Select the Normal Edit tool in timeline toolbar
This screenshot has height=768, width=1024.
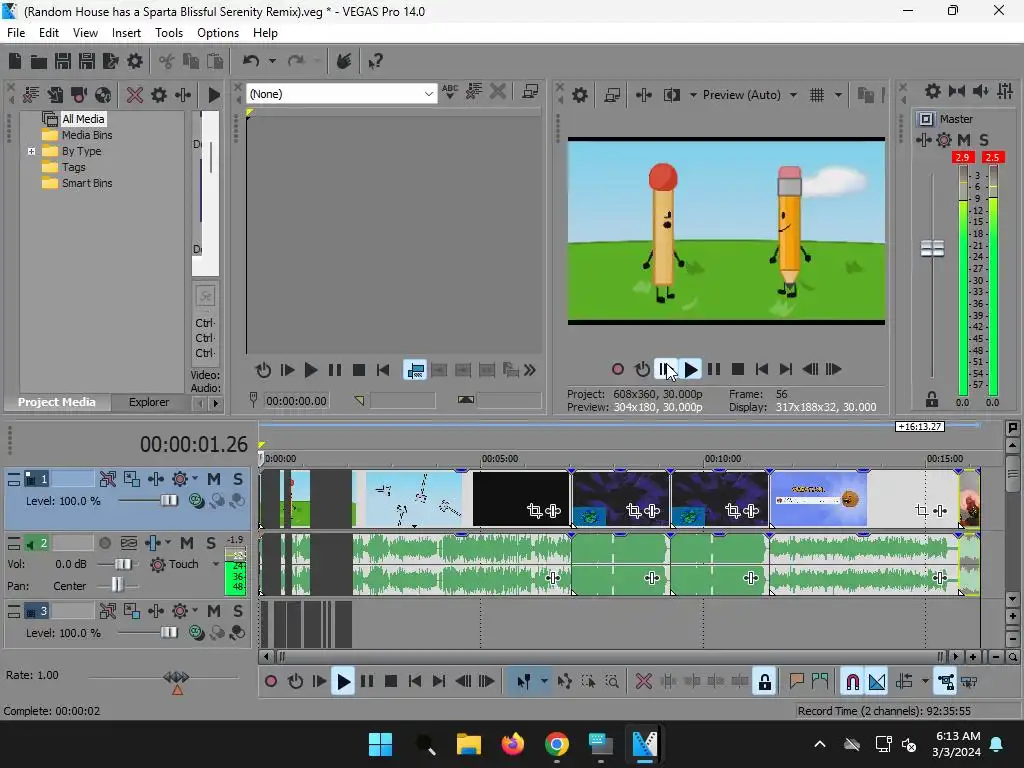523,682
